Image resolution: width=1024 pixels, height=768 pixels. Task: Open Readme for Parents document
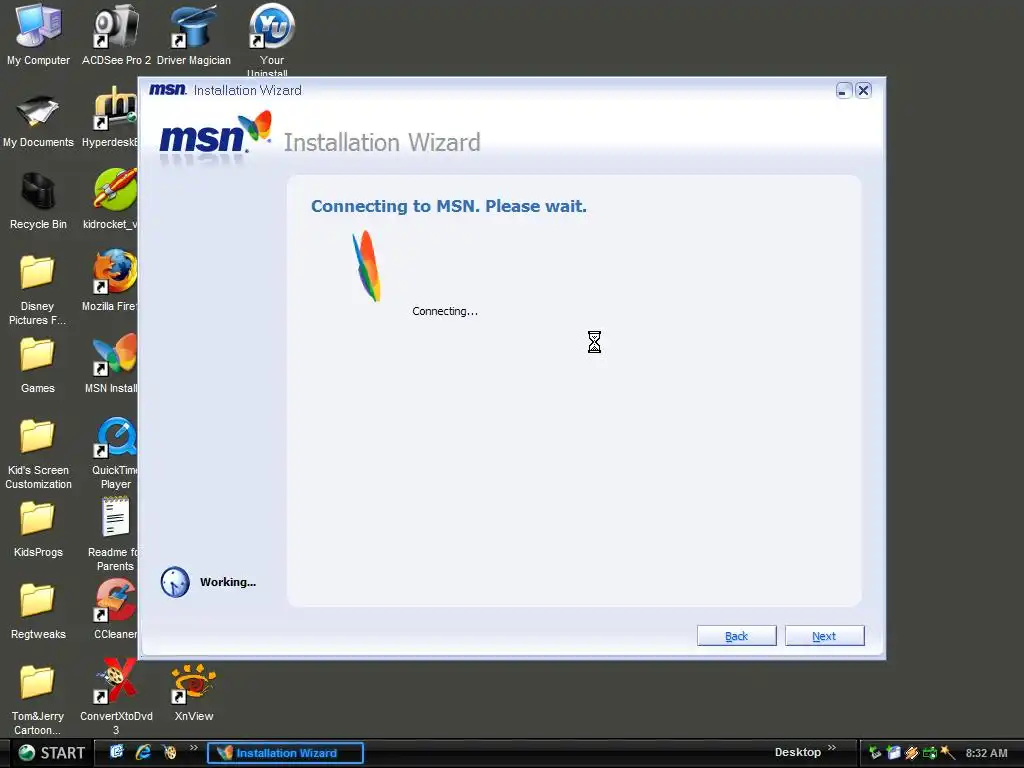(x=116, y=517)
